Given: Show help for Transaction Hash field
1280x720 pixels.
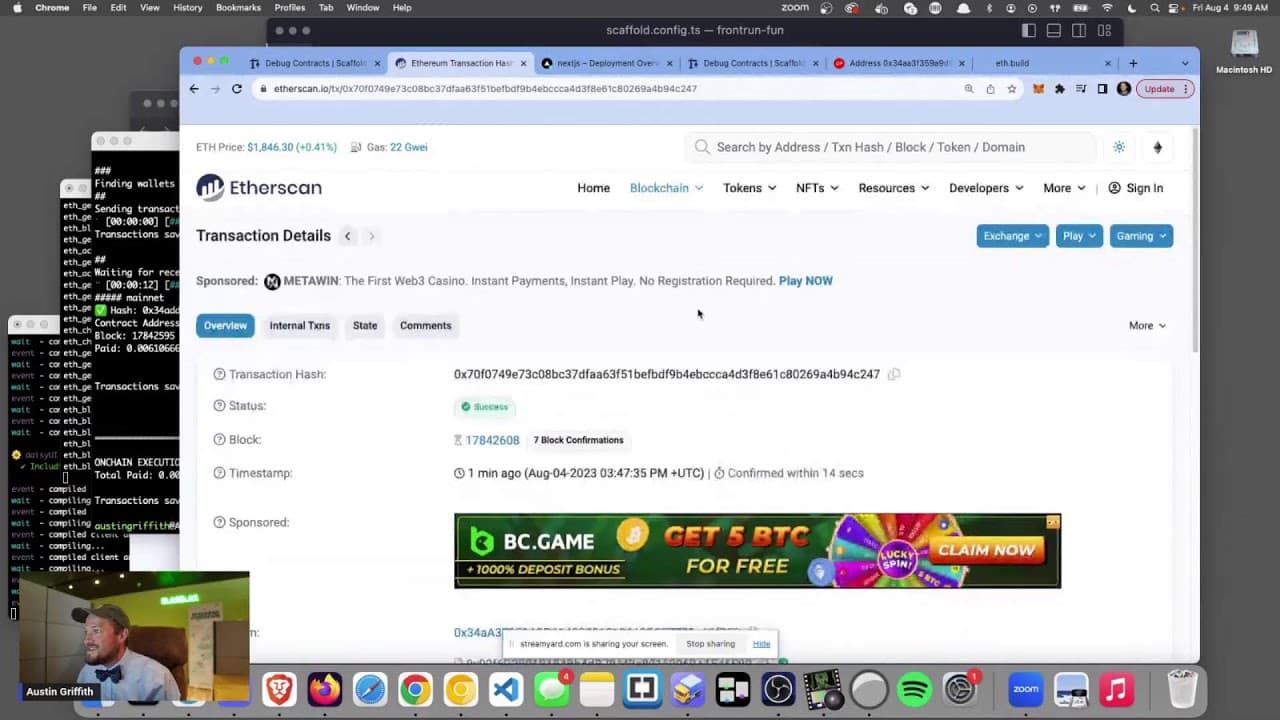Looking at the screenshot, I should [219, 374].
